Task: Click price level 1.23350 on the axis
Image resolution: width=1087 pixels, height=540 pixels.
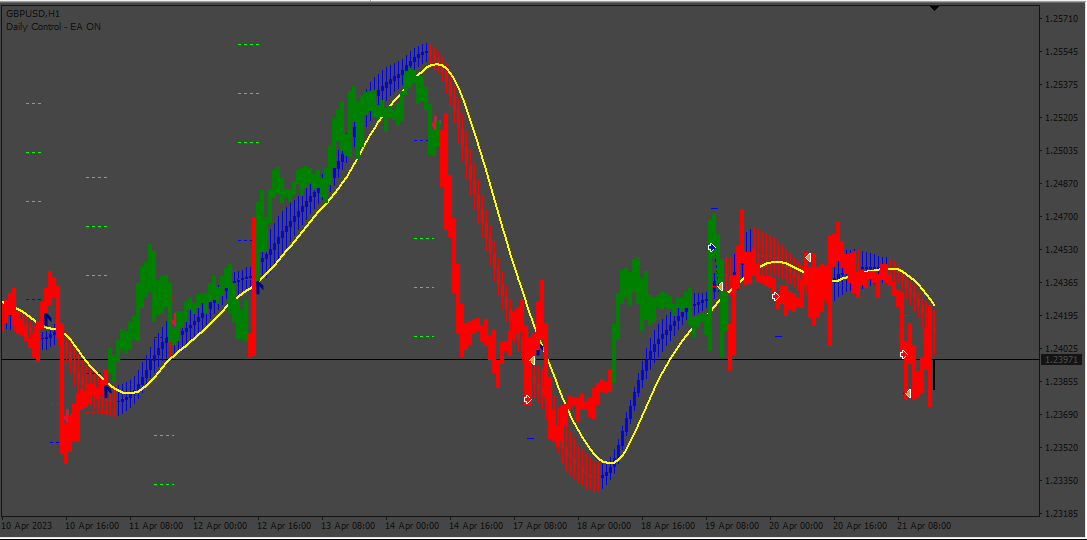Action: tap(1061, 481)
